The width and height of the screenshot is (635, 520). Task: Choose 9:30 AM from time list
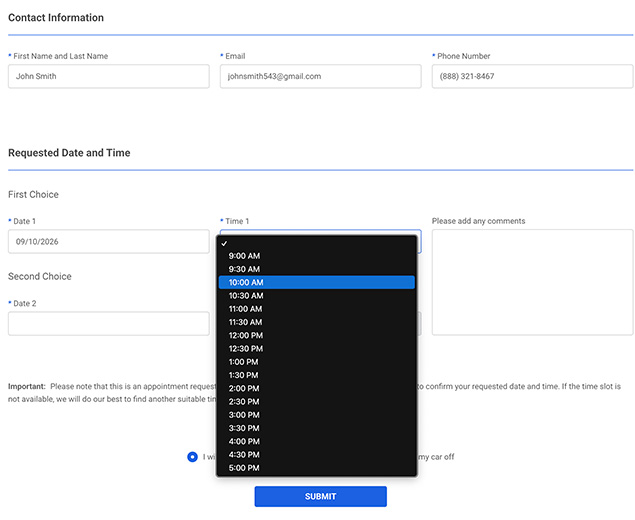317,269
